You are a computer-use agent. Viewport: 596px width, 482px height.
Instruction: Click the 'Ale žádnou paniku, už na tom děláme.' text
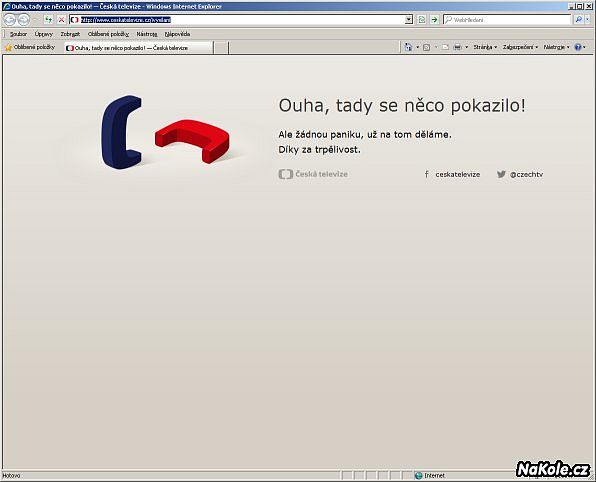(365, 135)
